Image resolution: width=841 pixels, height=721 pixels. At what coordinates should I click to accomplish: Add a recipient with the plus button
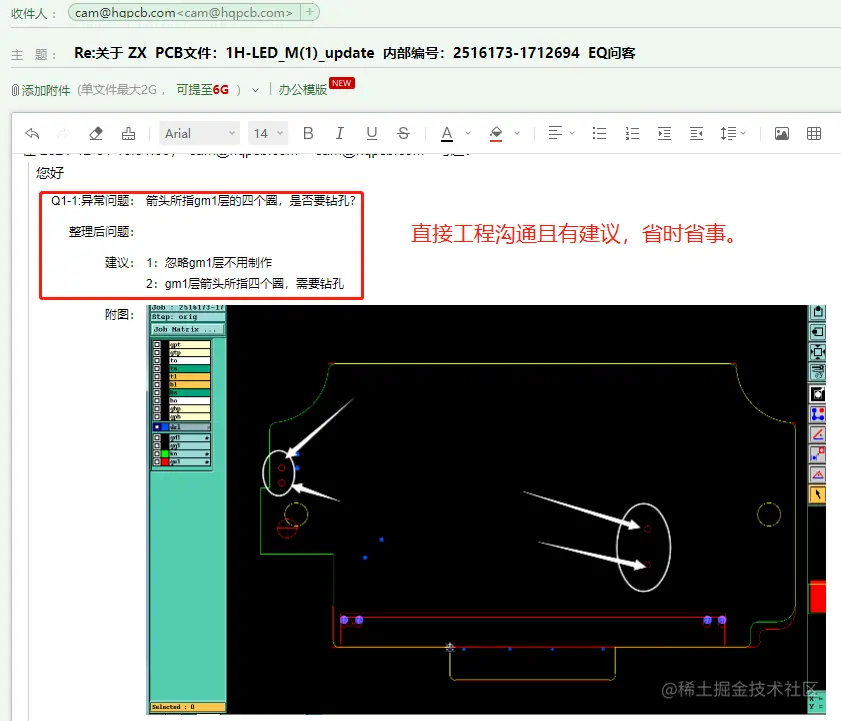[309, 12]
